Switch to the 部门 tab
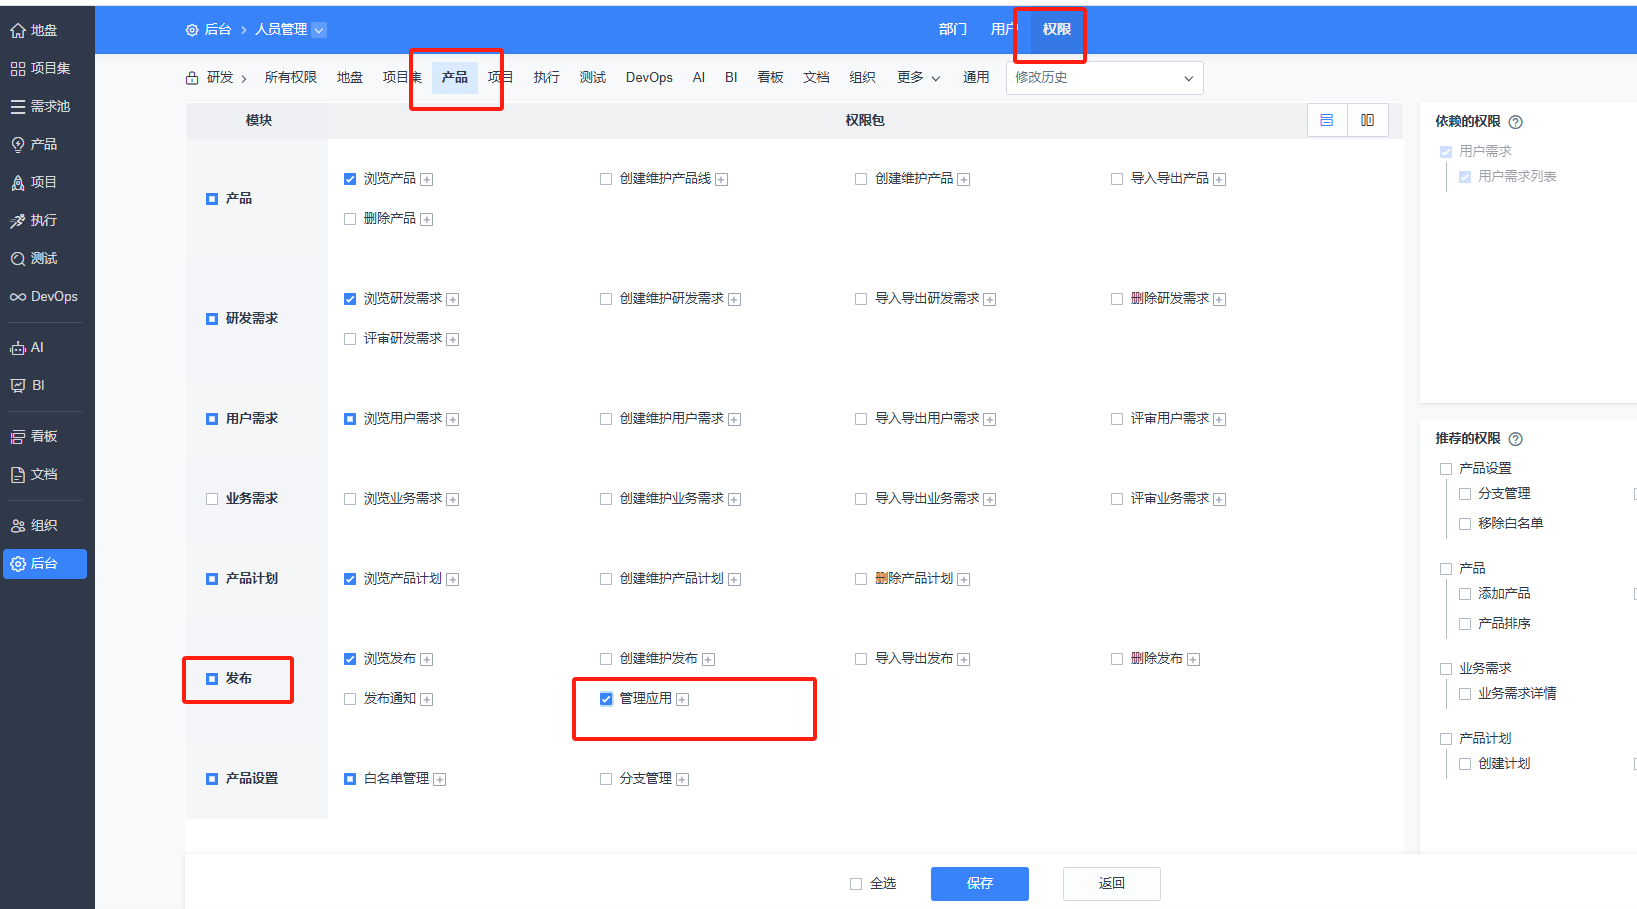The height and width of the screenshot is (909, 1637). pyautogui.click(x=953, y=30)
